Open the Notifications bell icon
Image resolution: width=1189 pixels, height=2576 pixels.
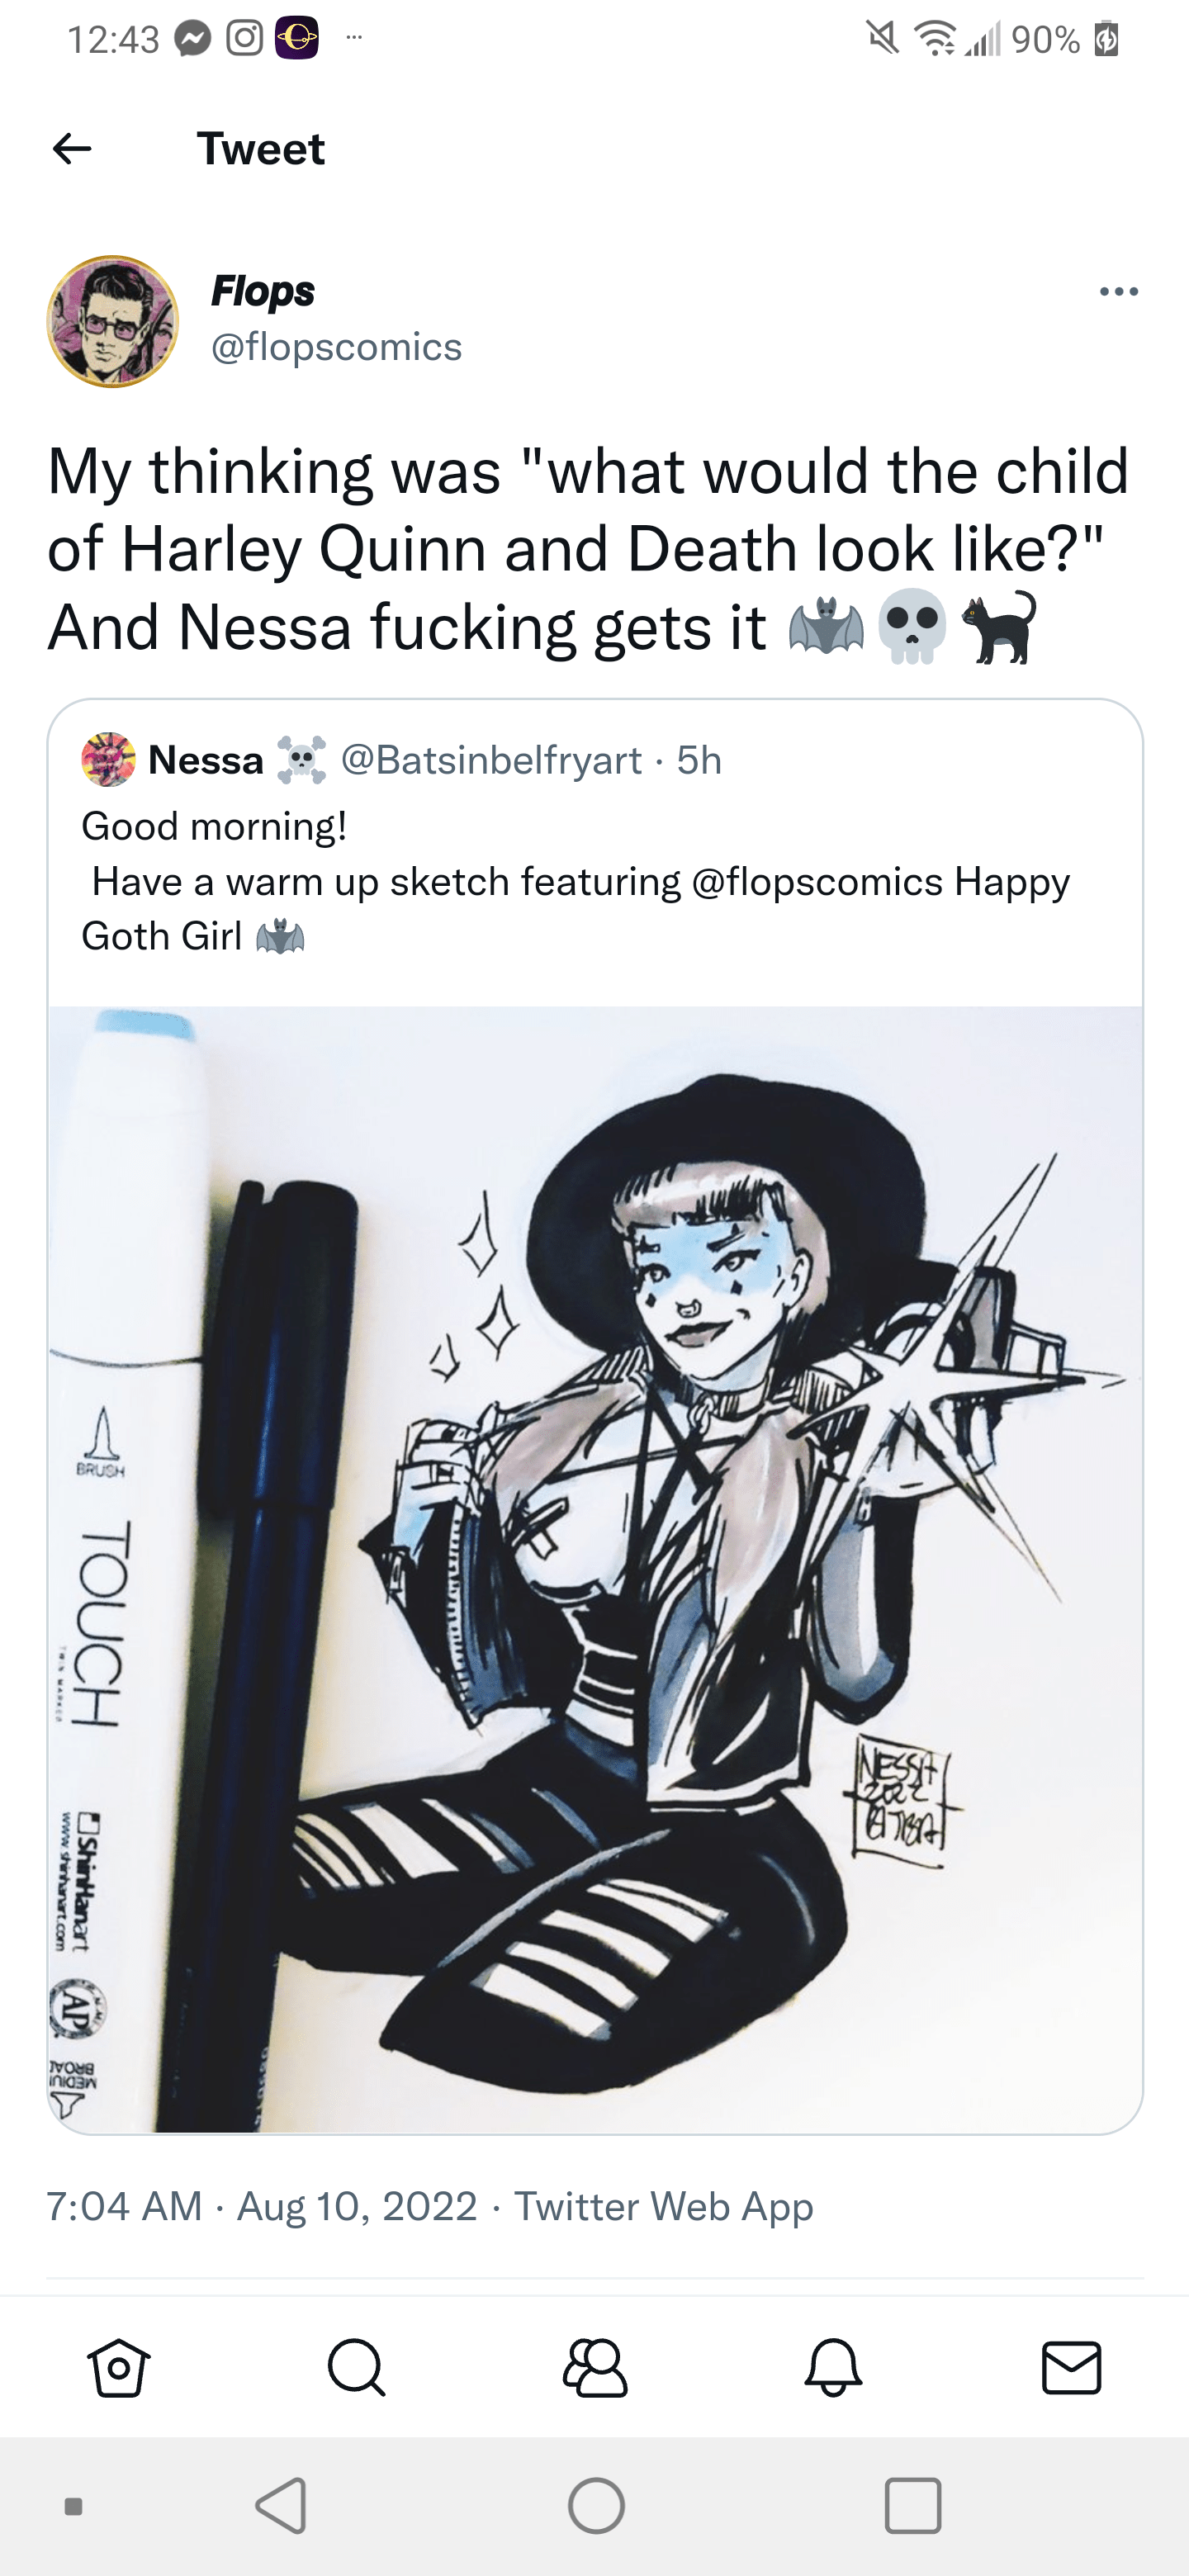pos(833,2368)
